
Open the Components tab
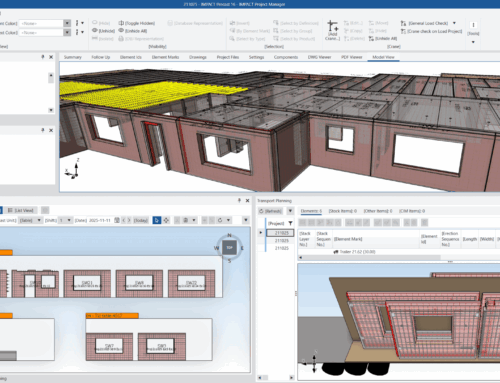coord(286,57)
